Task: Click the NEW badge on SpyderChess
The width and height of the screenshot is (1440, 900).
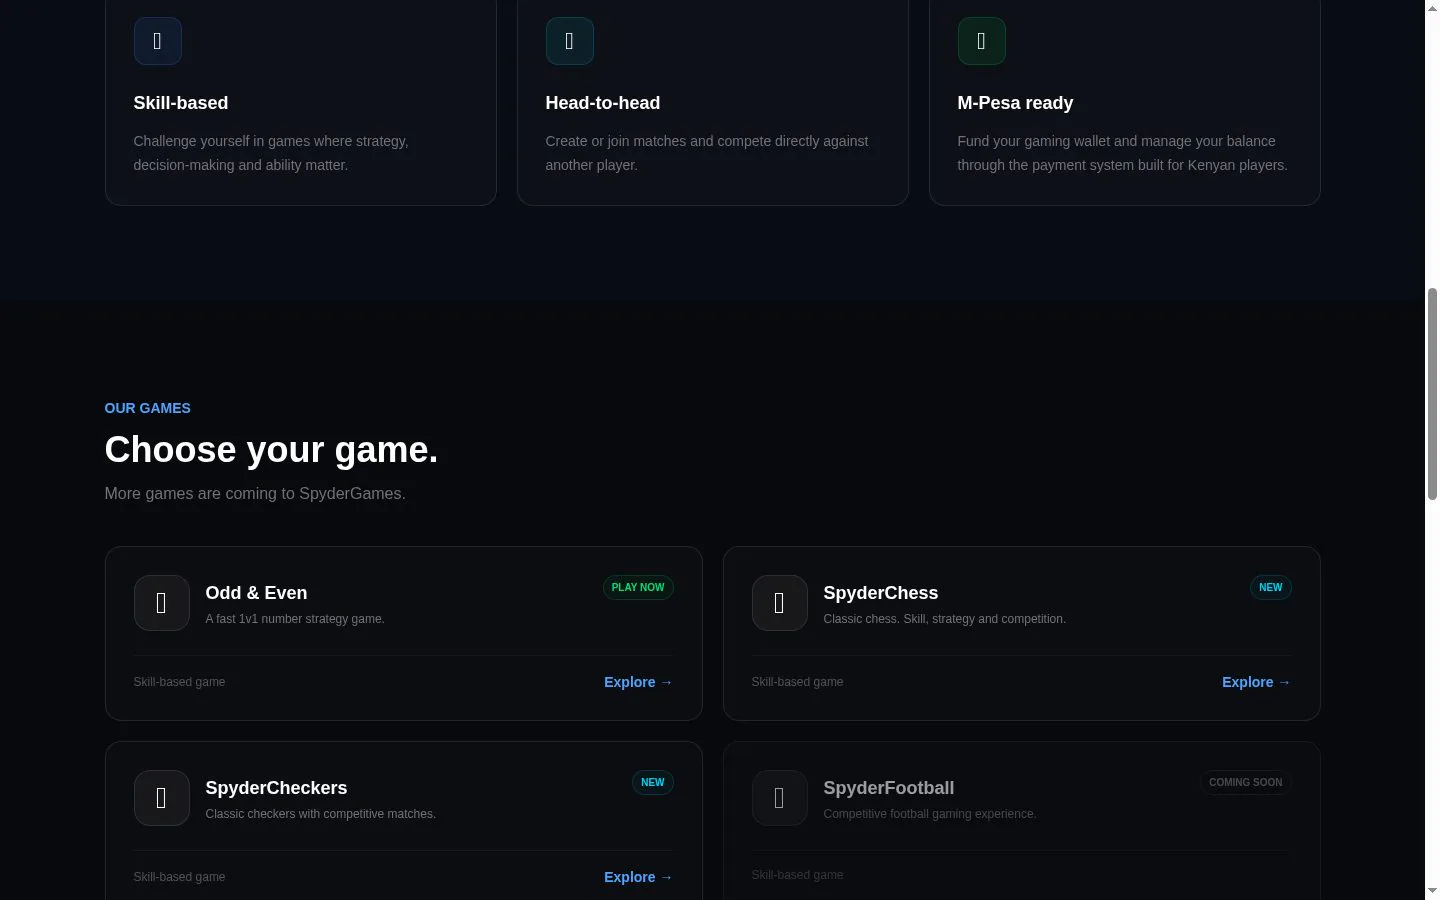Action: (1270, 588)
